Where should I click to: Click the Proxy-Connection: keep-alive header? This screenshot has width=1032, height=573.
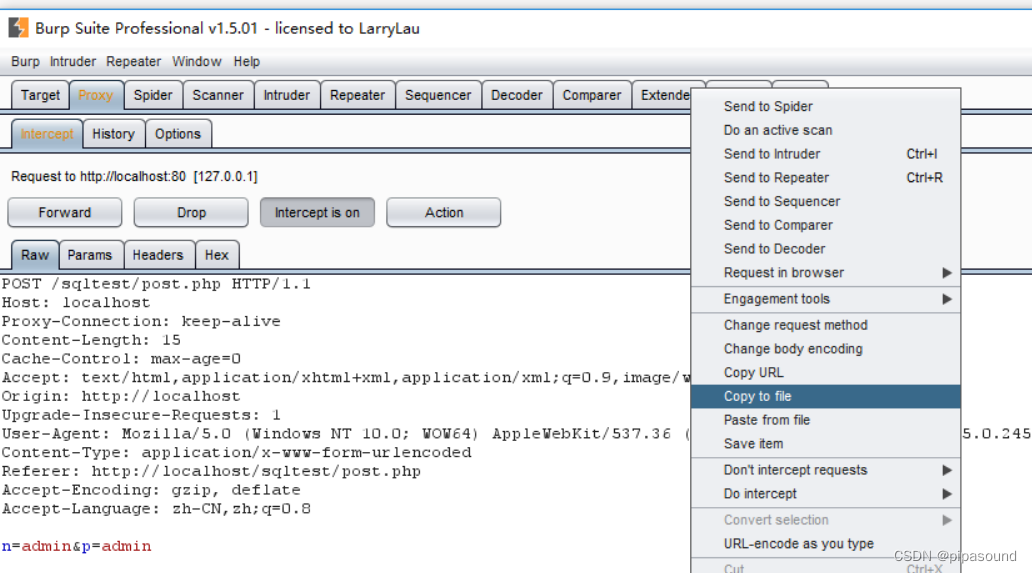pyautogui.click(x=141, y=322)
